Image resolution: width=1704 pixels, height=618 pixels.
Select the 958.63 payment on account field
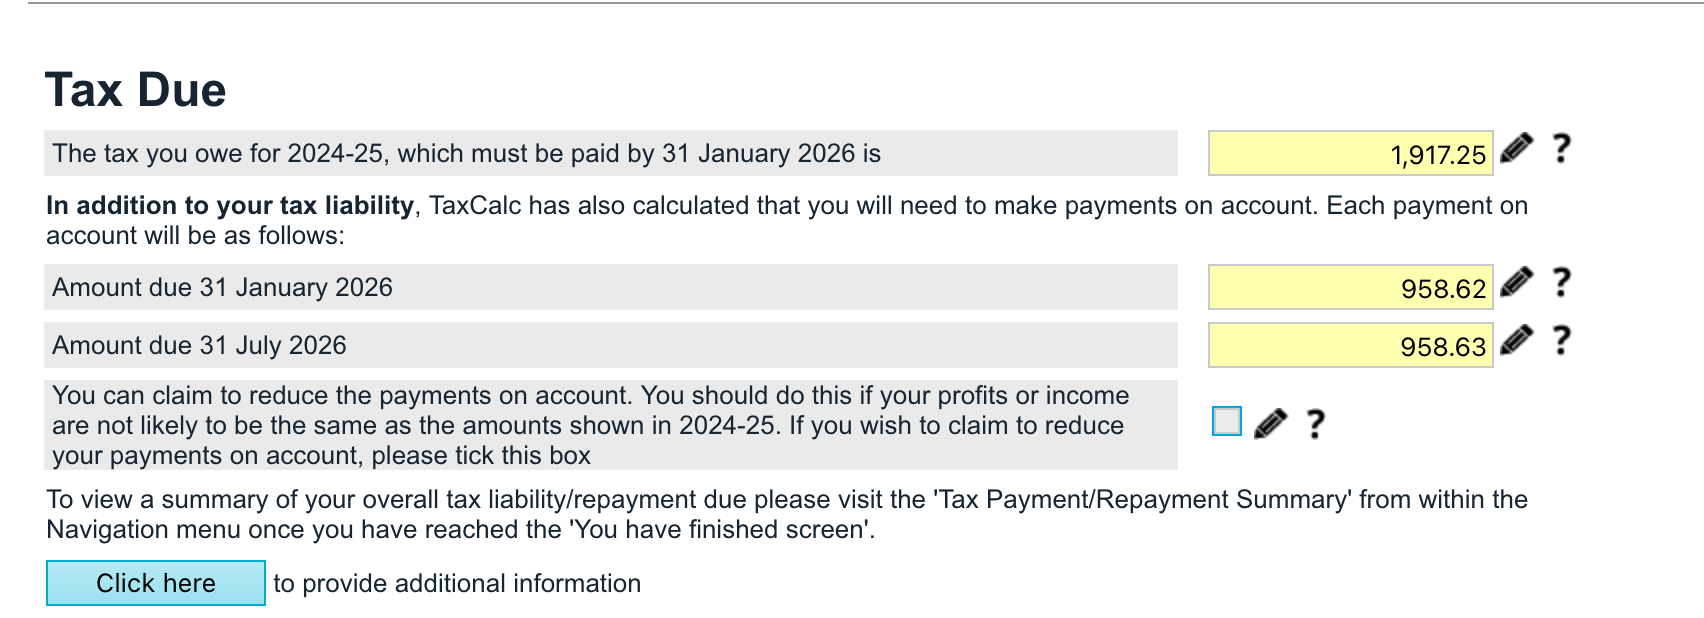[x=1350, y=346]
